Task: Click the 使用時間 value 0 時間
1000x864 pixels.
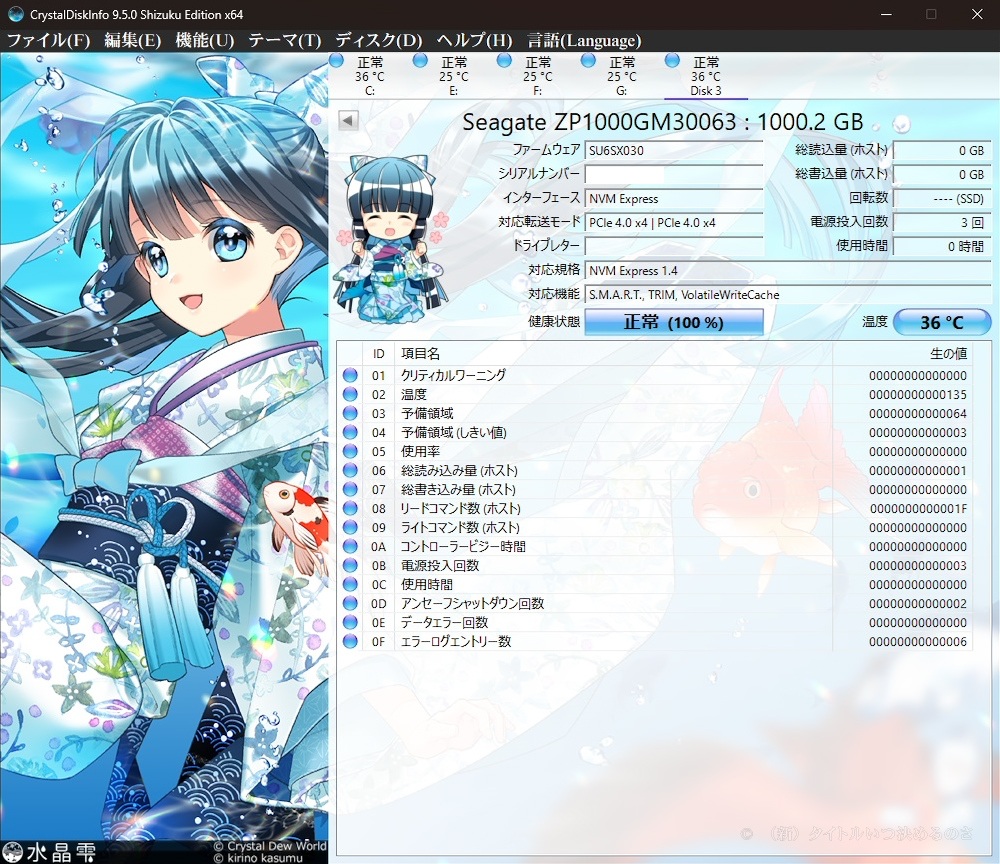Action: [942, 246]
